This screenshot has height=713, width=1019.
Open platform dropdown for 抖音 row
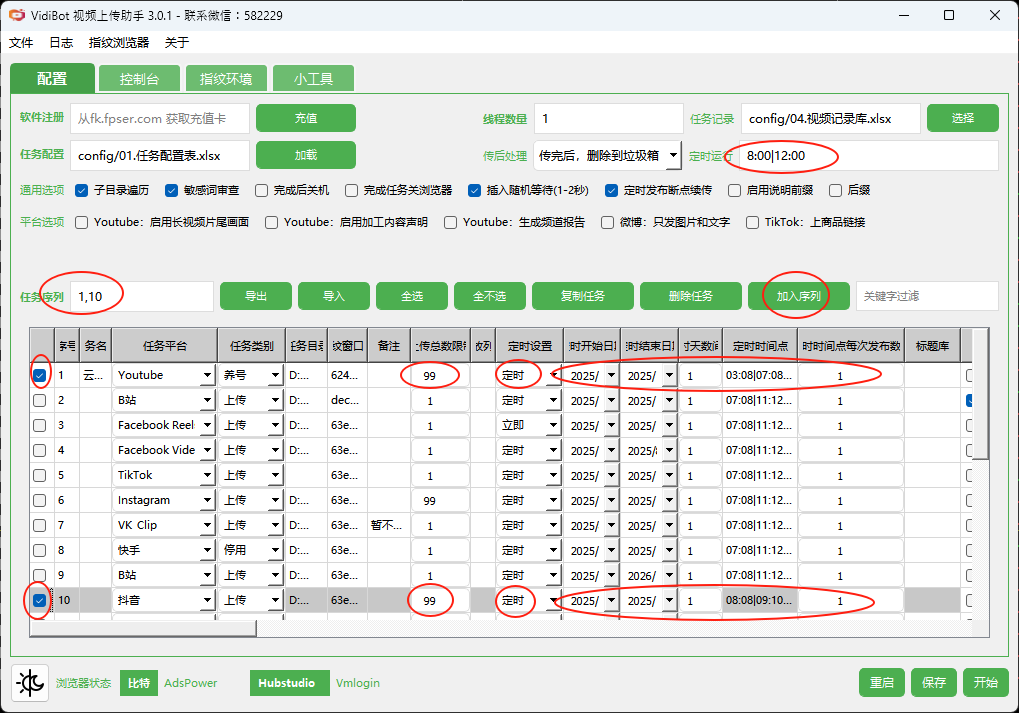point(207,601)
